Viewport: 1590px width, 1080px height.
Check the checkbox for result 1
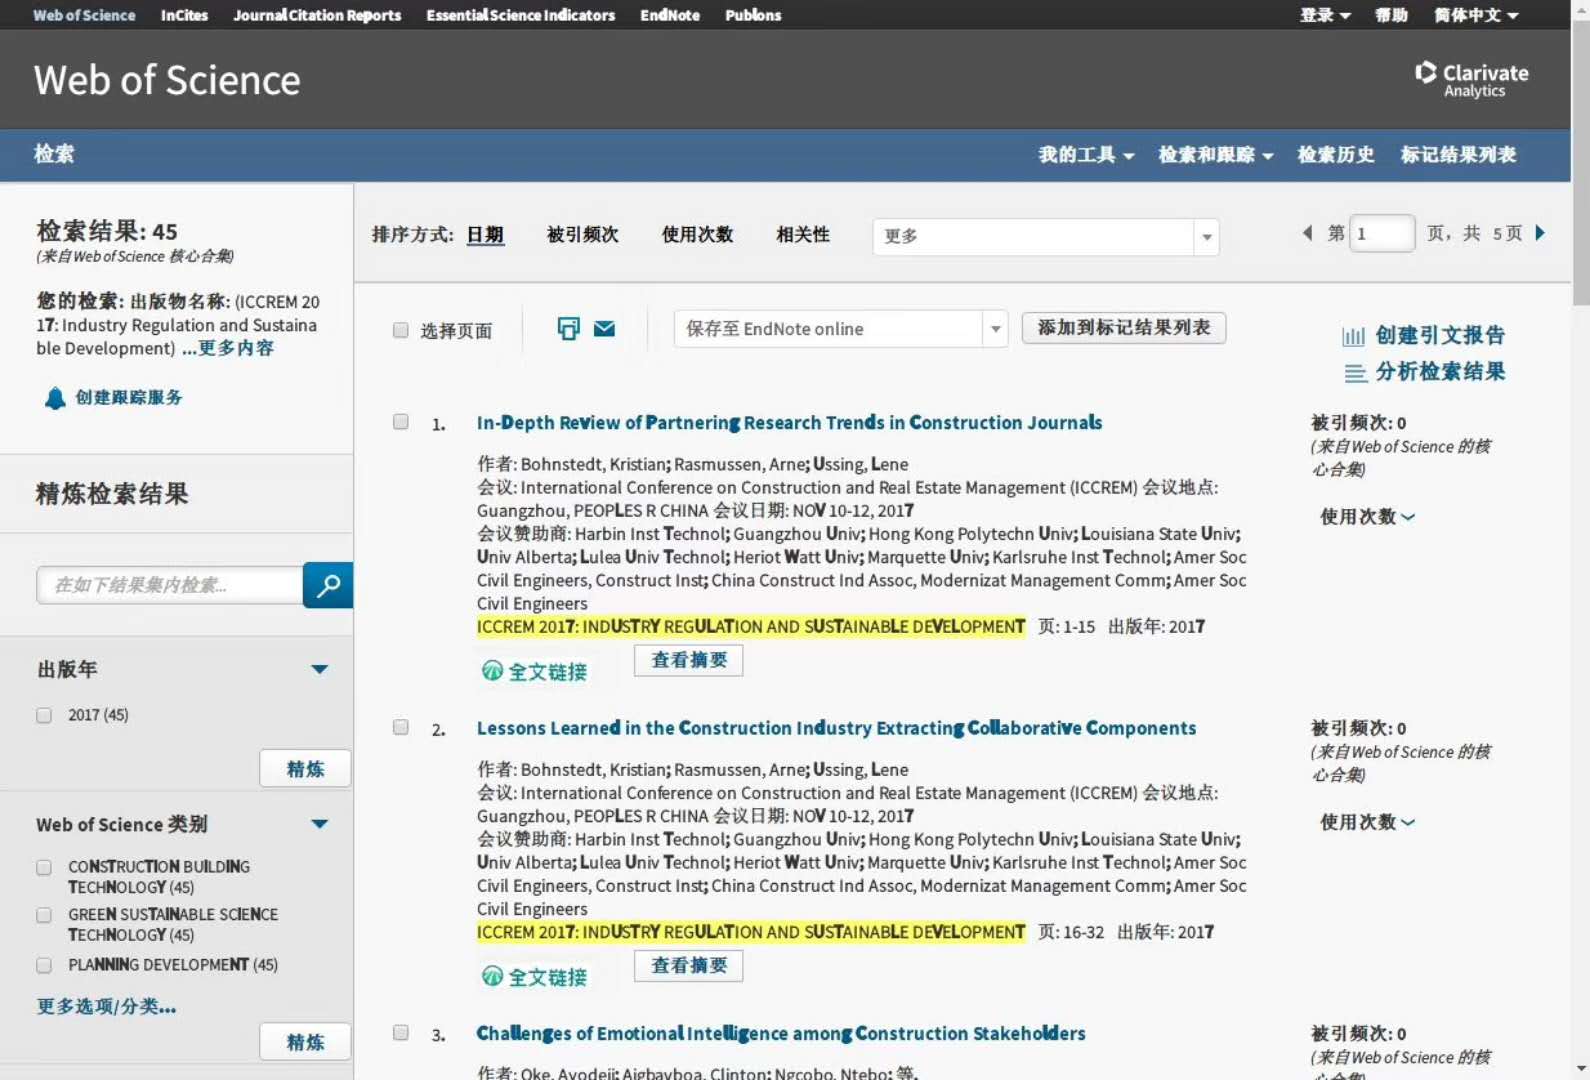pyautogui.click(x=401, y=422)
